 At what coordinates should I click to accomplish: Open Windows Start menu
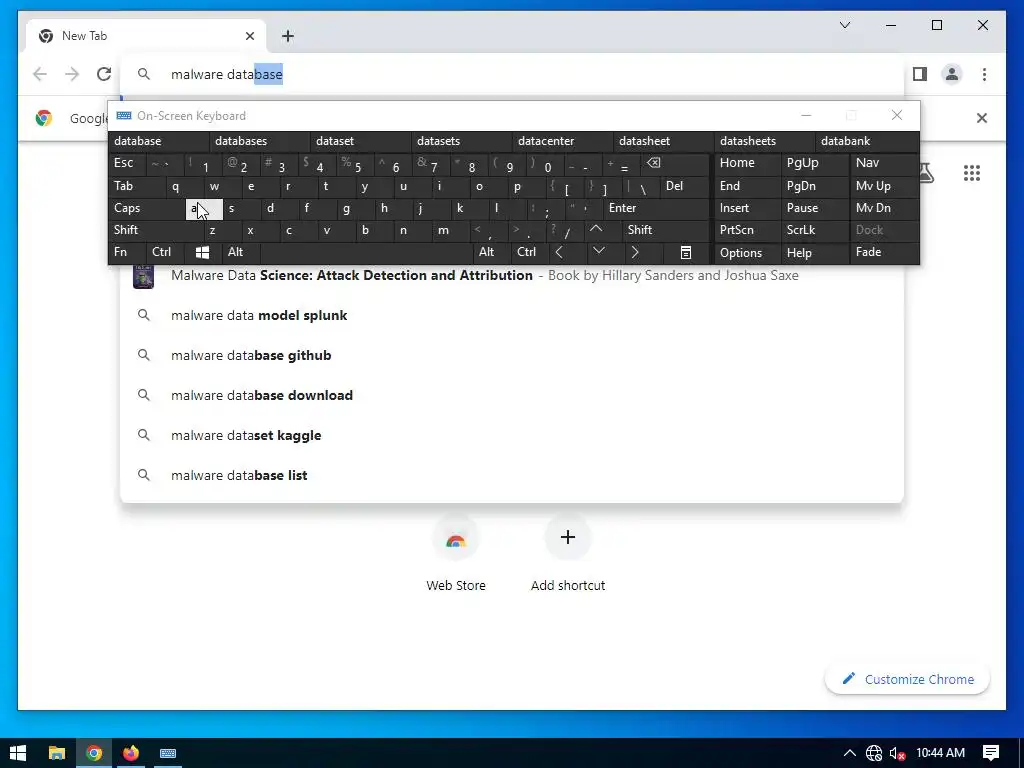click(18, 753)
